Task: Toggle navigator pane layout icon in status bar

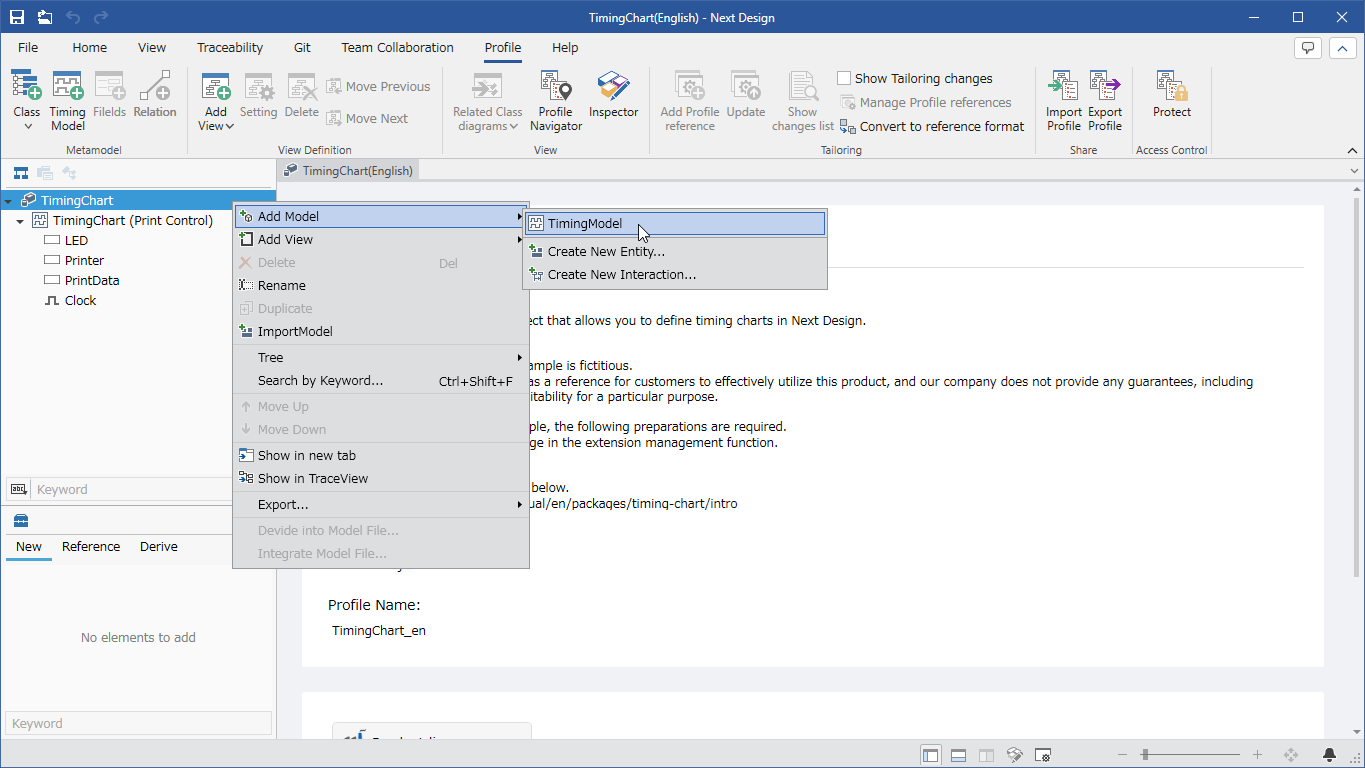Action: tap(931, 755)
